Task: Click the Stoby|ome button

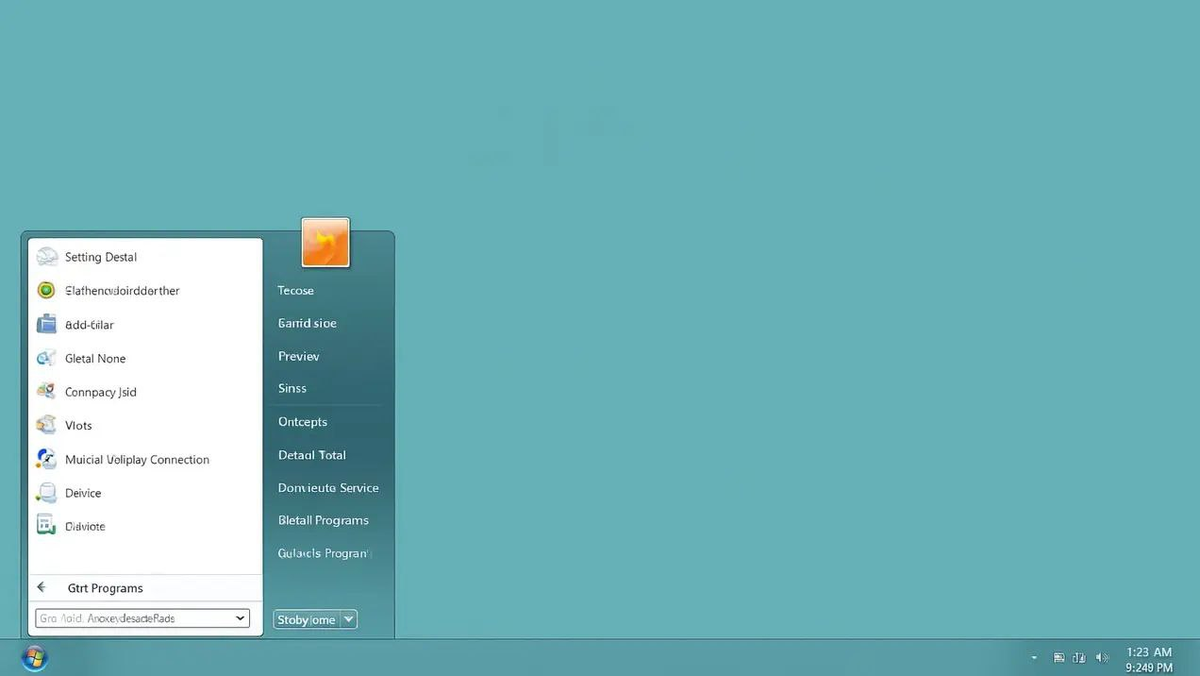Action: pos(307,619)
